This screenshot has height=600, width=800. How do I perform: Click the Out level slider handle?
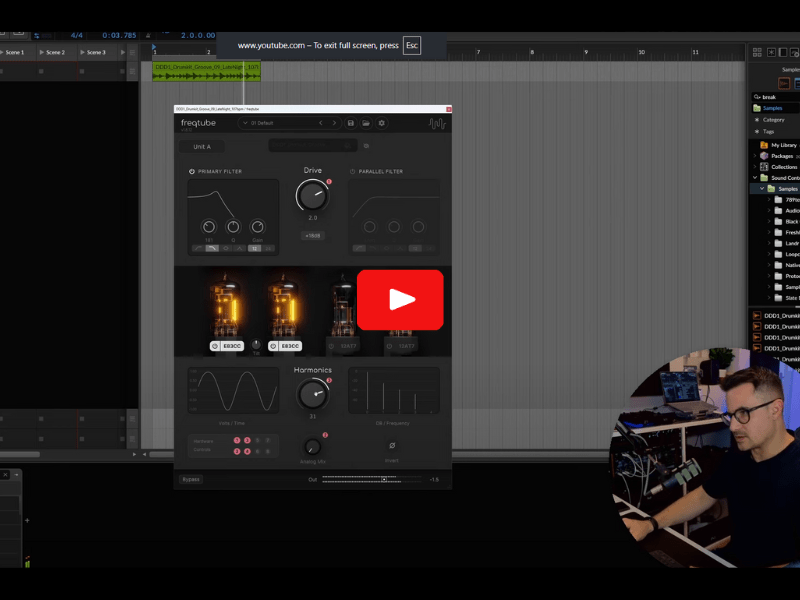[x=383, y=479]
